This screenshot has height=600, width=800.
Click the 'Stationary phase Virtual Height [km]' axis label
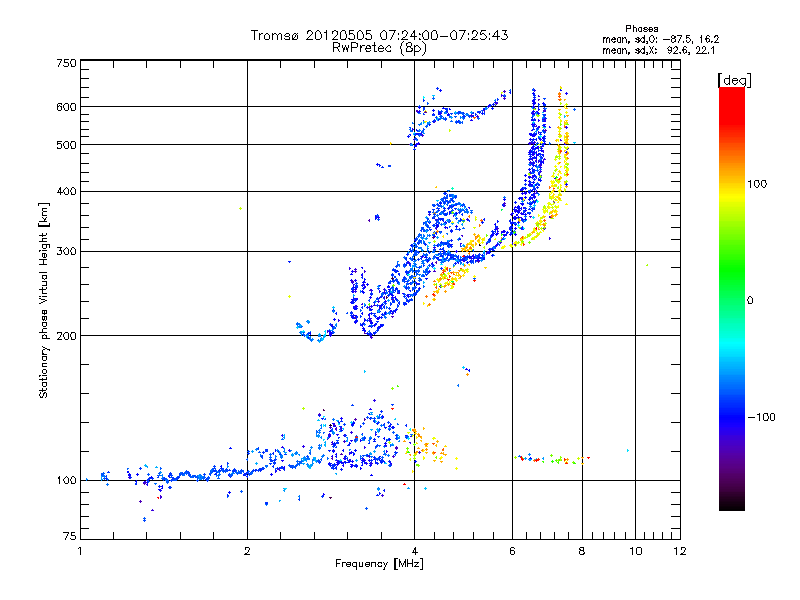tap(44, 301)
